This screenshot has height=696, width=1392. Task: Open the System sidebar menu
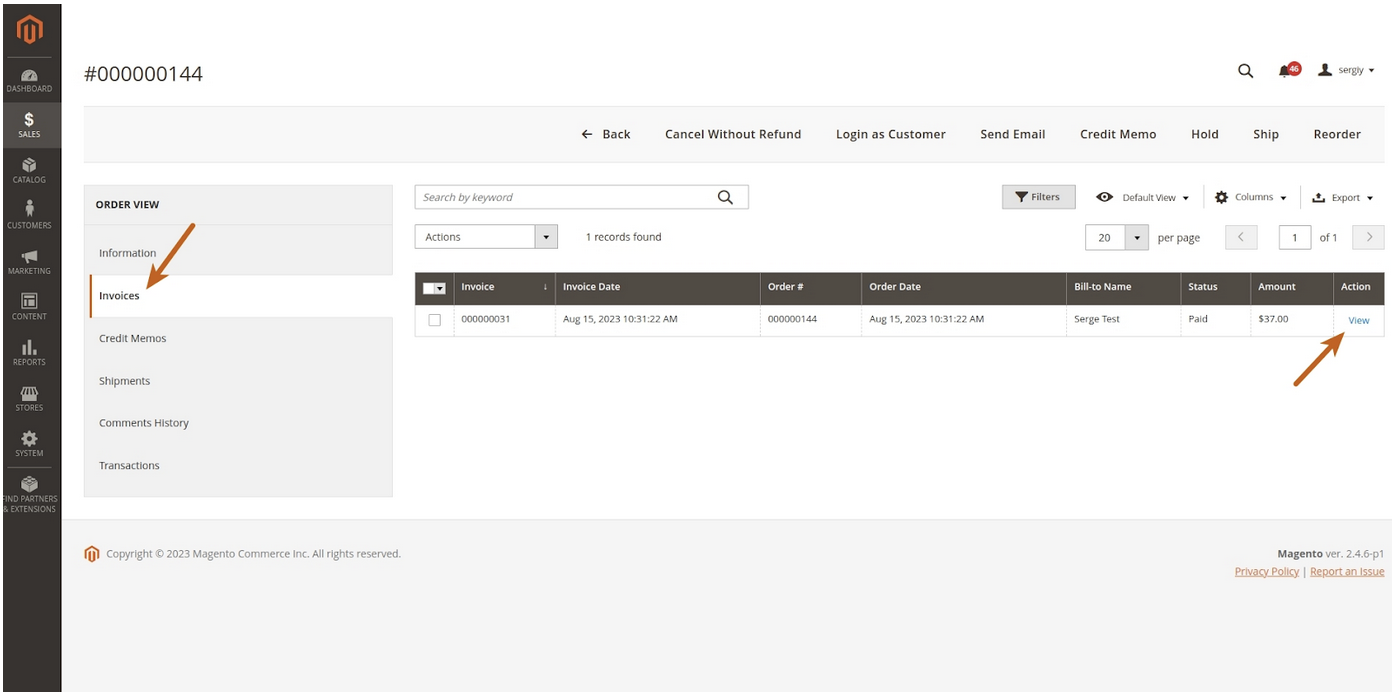pos(29,444)
